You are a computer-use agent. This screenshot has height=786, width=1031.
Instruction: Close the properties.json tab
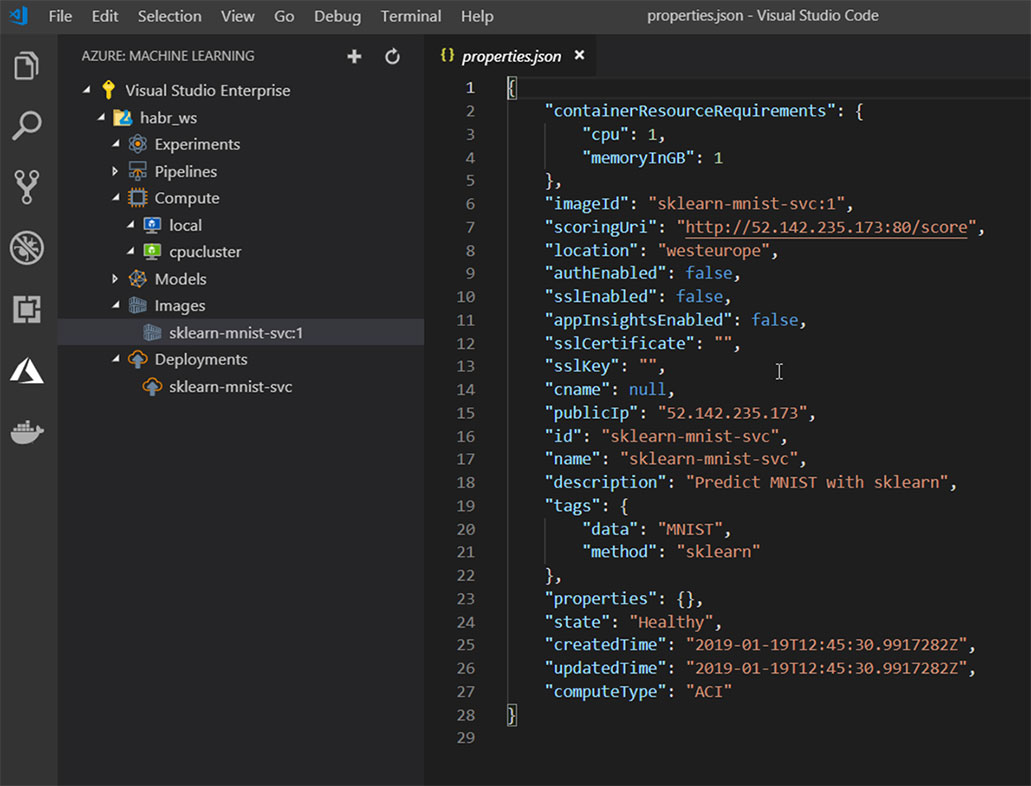tap(579, 56)
